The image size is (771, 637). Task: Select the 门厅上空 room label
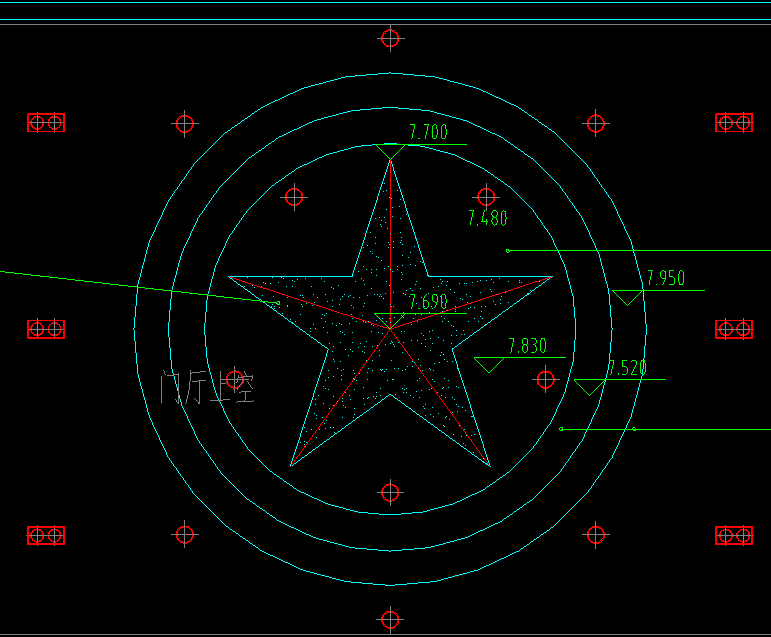pyautogui.click(x=207, y=388)
